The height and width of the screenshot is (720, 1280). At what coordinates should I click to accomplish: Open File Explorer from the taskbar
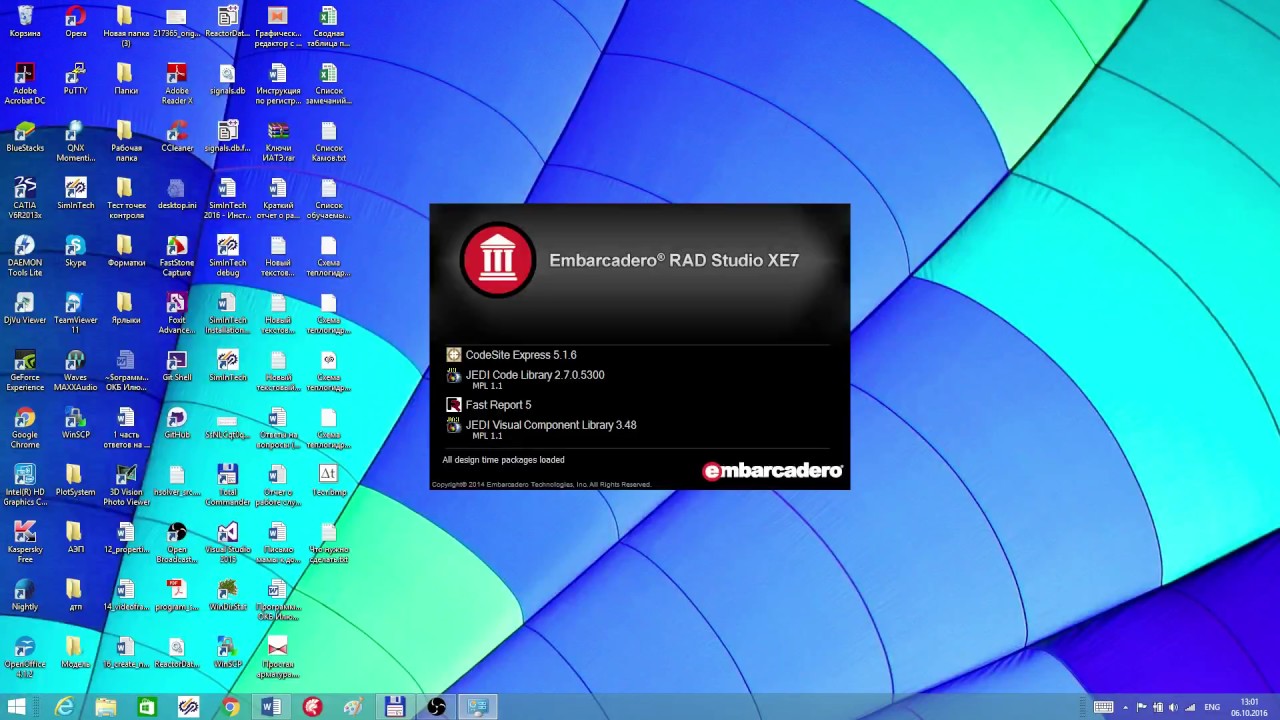pos(106,707)
